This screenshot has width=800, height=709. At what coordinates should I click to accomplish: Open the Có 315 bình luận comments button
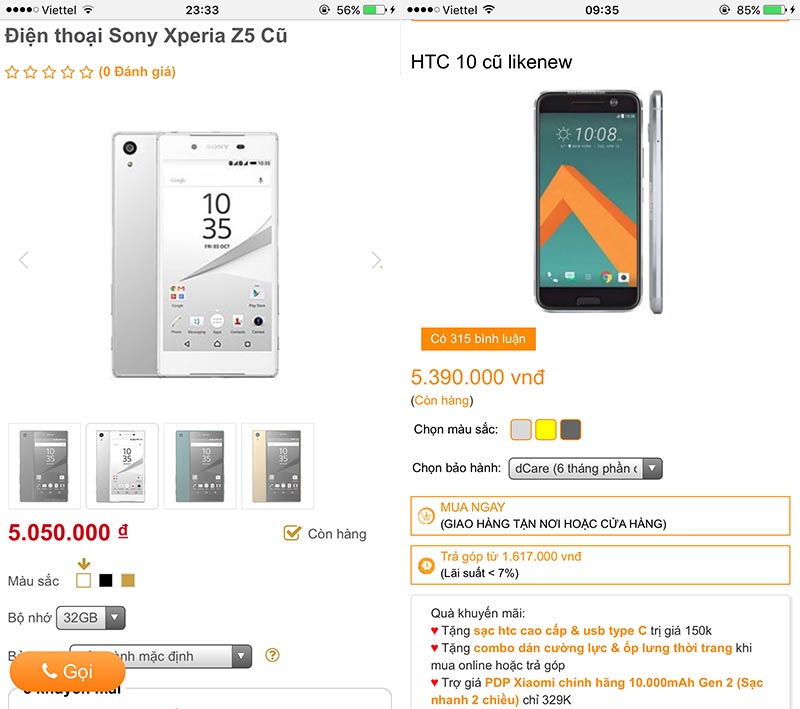click(478, 339)
